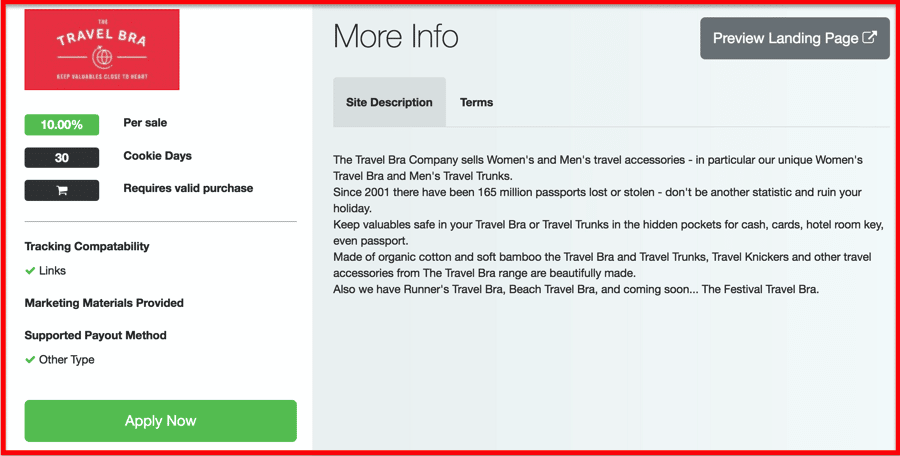Click the 10.00% commission badge
The image size is (900, 456).
tap(61, 125)
